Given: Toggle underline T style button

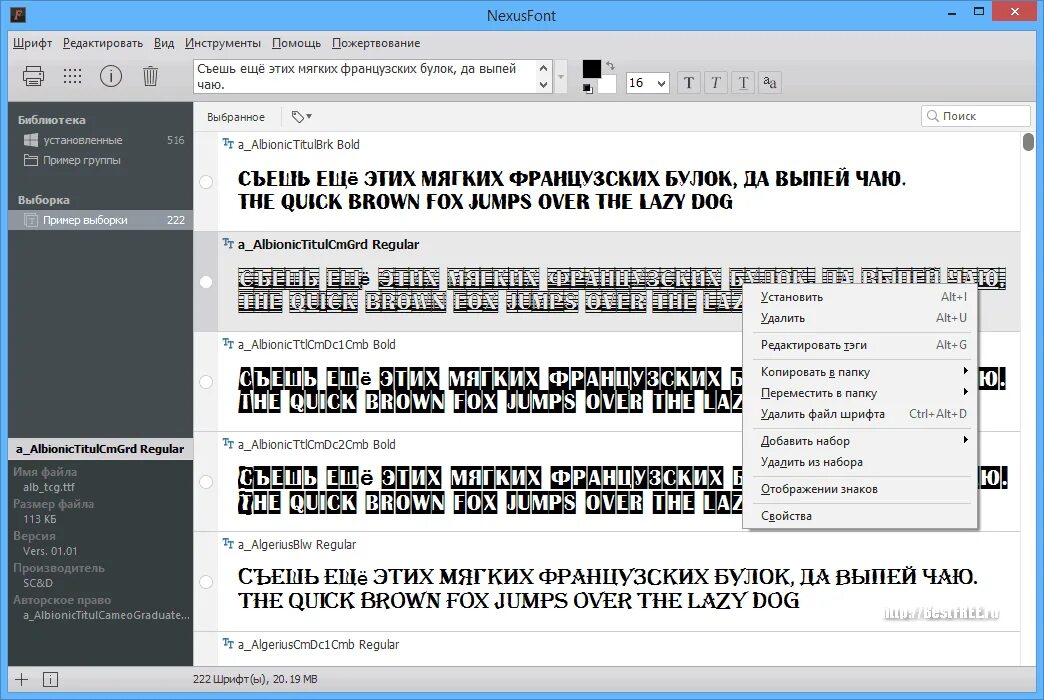Looking at the screenshot, I should [x=743, y=83].
